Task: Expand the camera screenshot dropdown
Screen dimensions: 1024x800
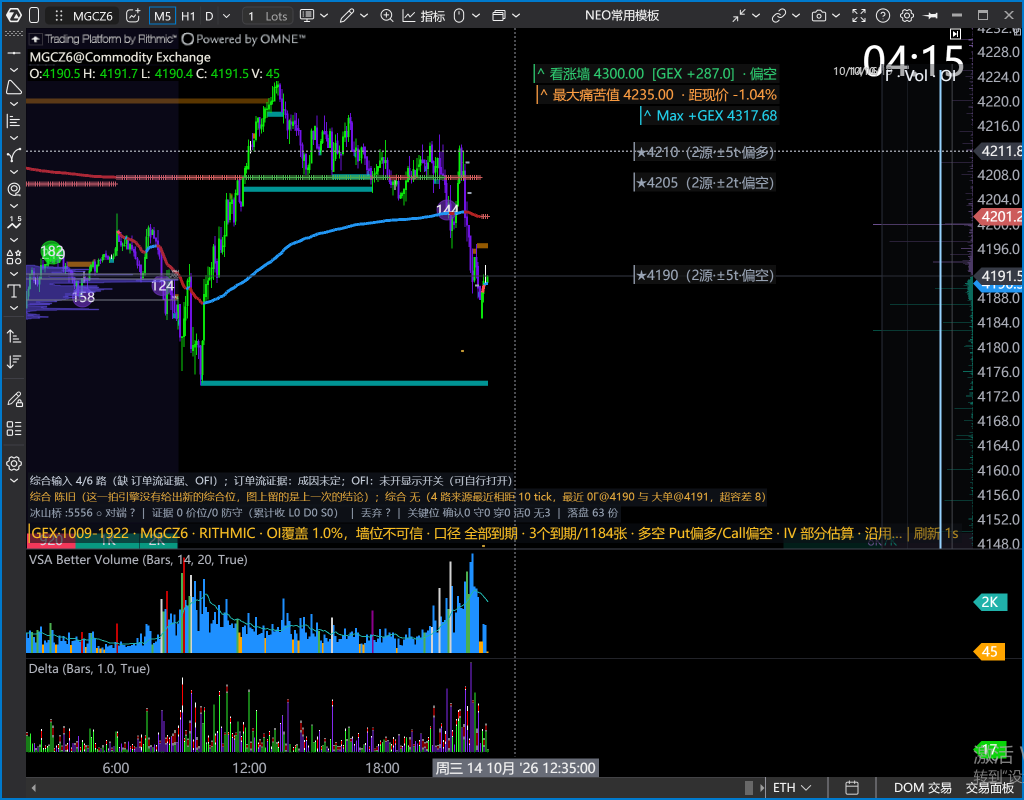Action: point(836,16)
